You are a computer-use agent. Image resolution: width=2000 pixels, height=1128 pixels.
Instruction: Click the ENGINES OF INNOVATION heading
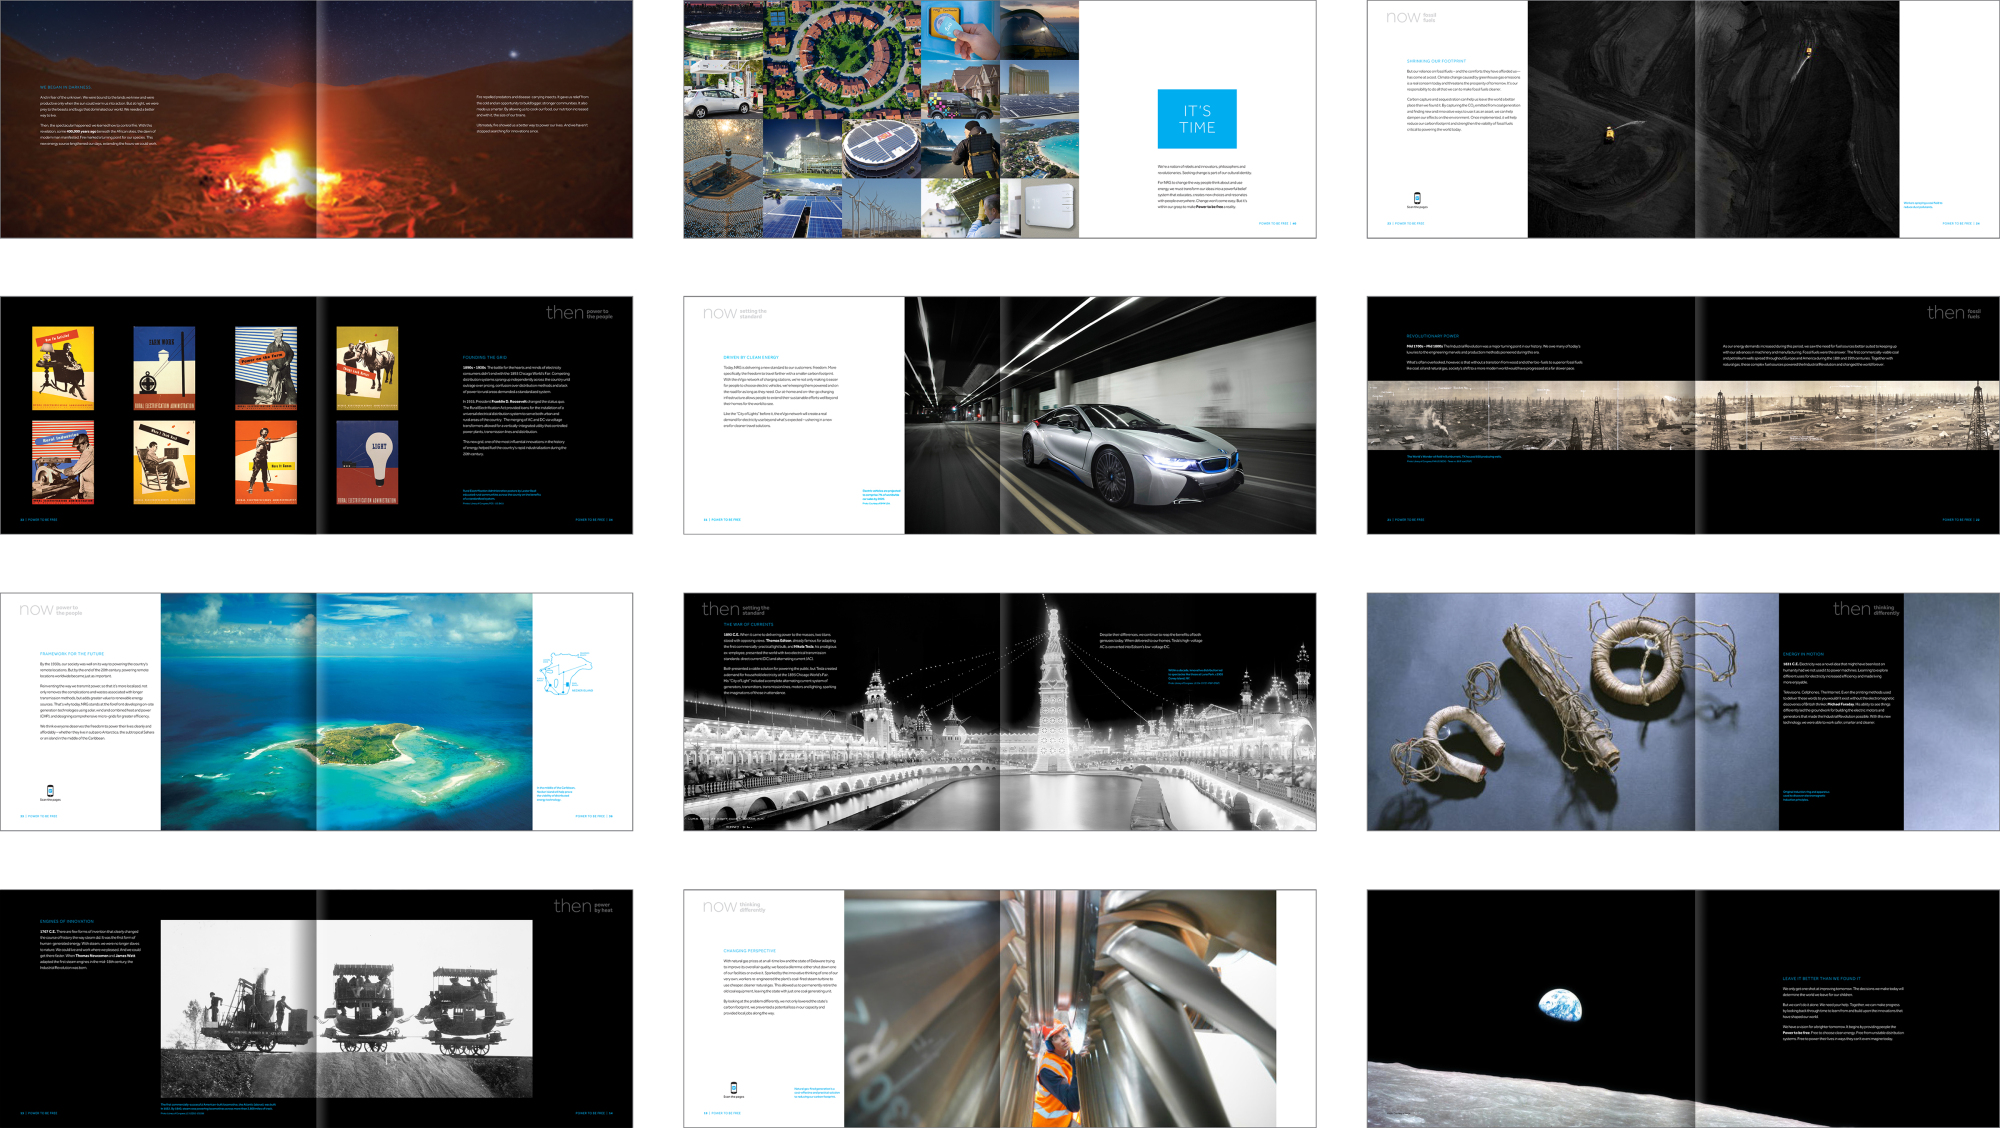pos(67,921)
